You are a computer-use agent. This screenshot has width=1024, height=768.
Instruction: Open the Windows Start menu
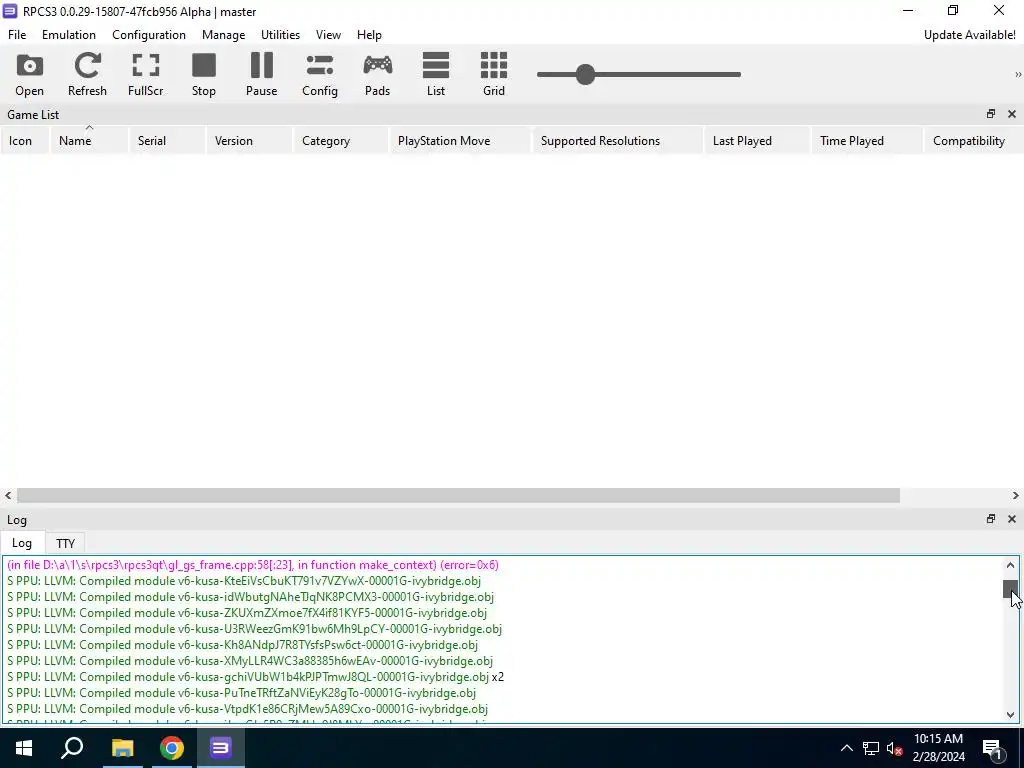24,748
